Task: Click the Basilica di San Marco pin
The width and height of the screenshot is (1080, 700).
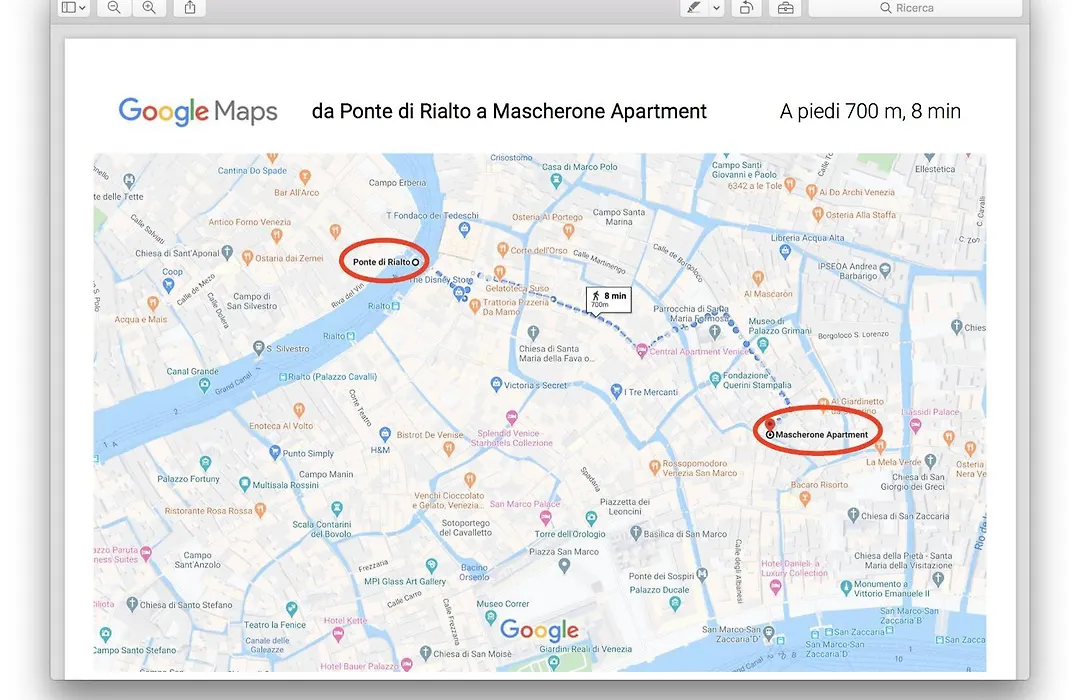Action: pos(636,533)
